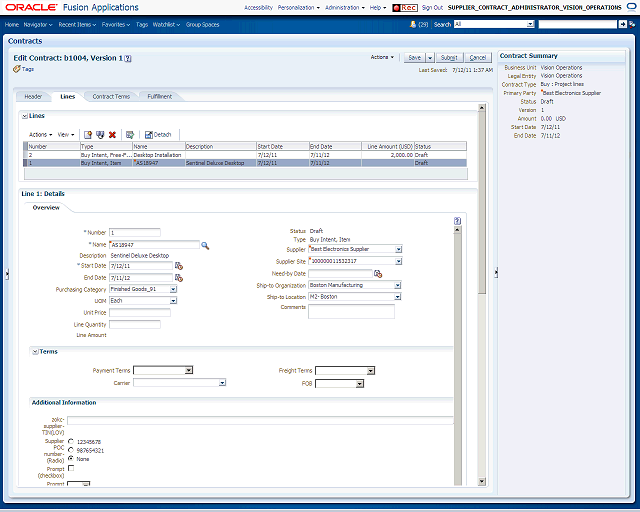
Task: Click the help icon in Overview panel
Action: pyautogui.click(x=457, y=221)
